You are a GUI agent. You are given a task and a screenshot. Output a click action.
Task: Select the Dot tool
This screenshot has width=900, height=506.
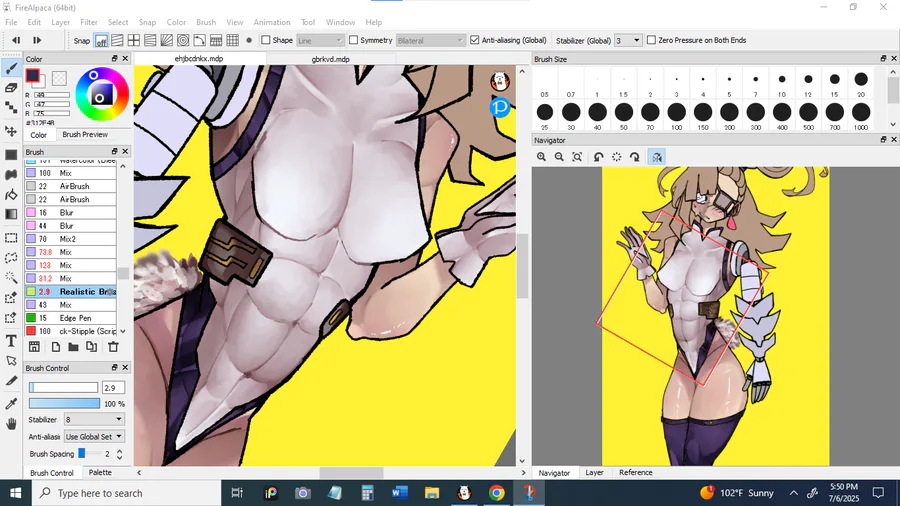coord(11,107)
